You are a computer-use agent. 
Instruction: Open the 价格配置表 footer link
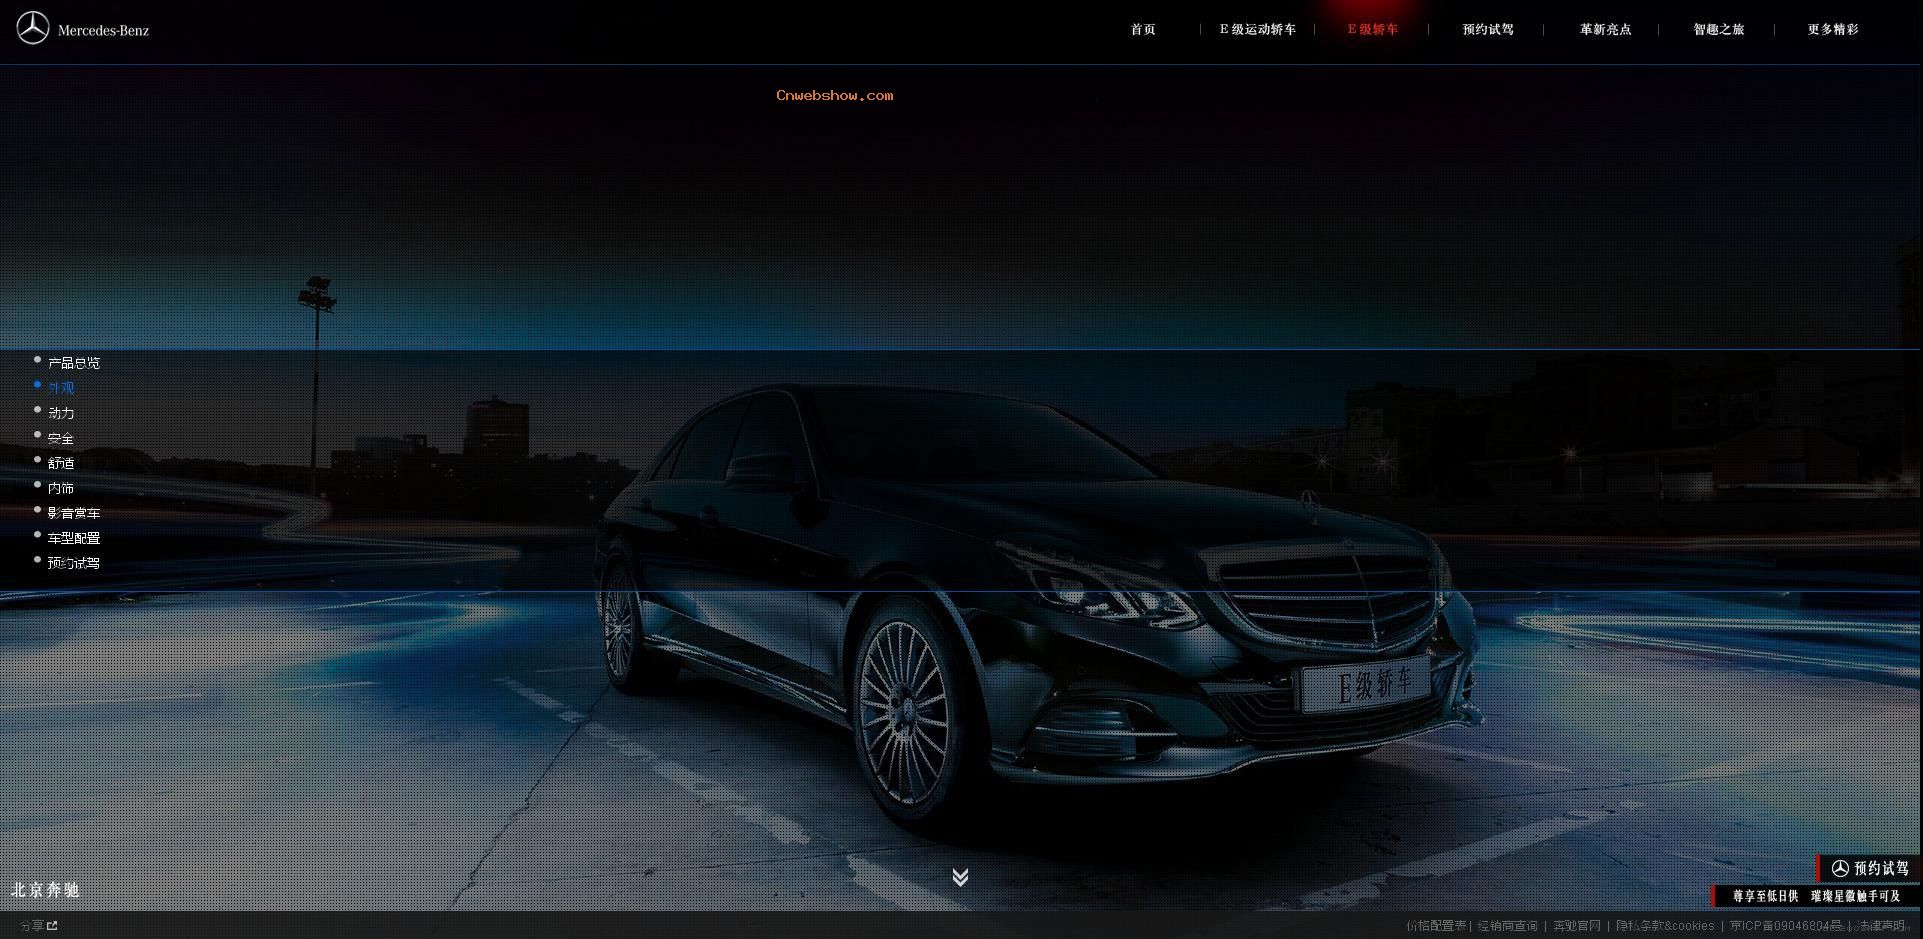coord(1435,926)
